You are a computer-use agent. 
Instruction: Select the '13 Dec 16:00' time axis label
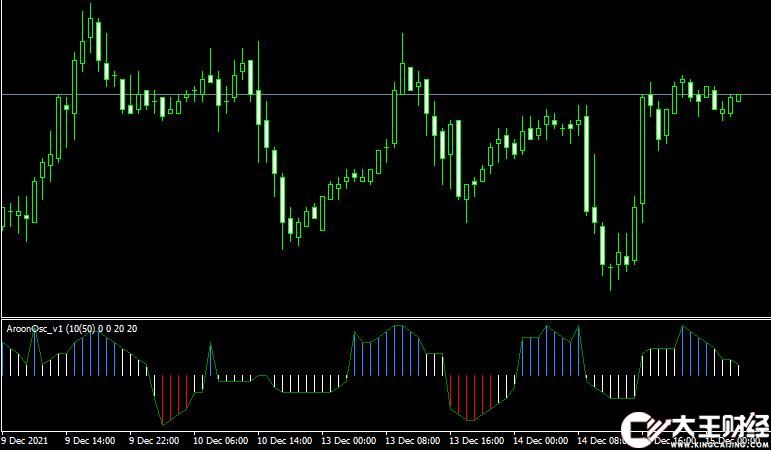(476, 441)
